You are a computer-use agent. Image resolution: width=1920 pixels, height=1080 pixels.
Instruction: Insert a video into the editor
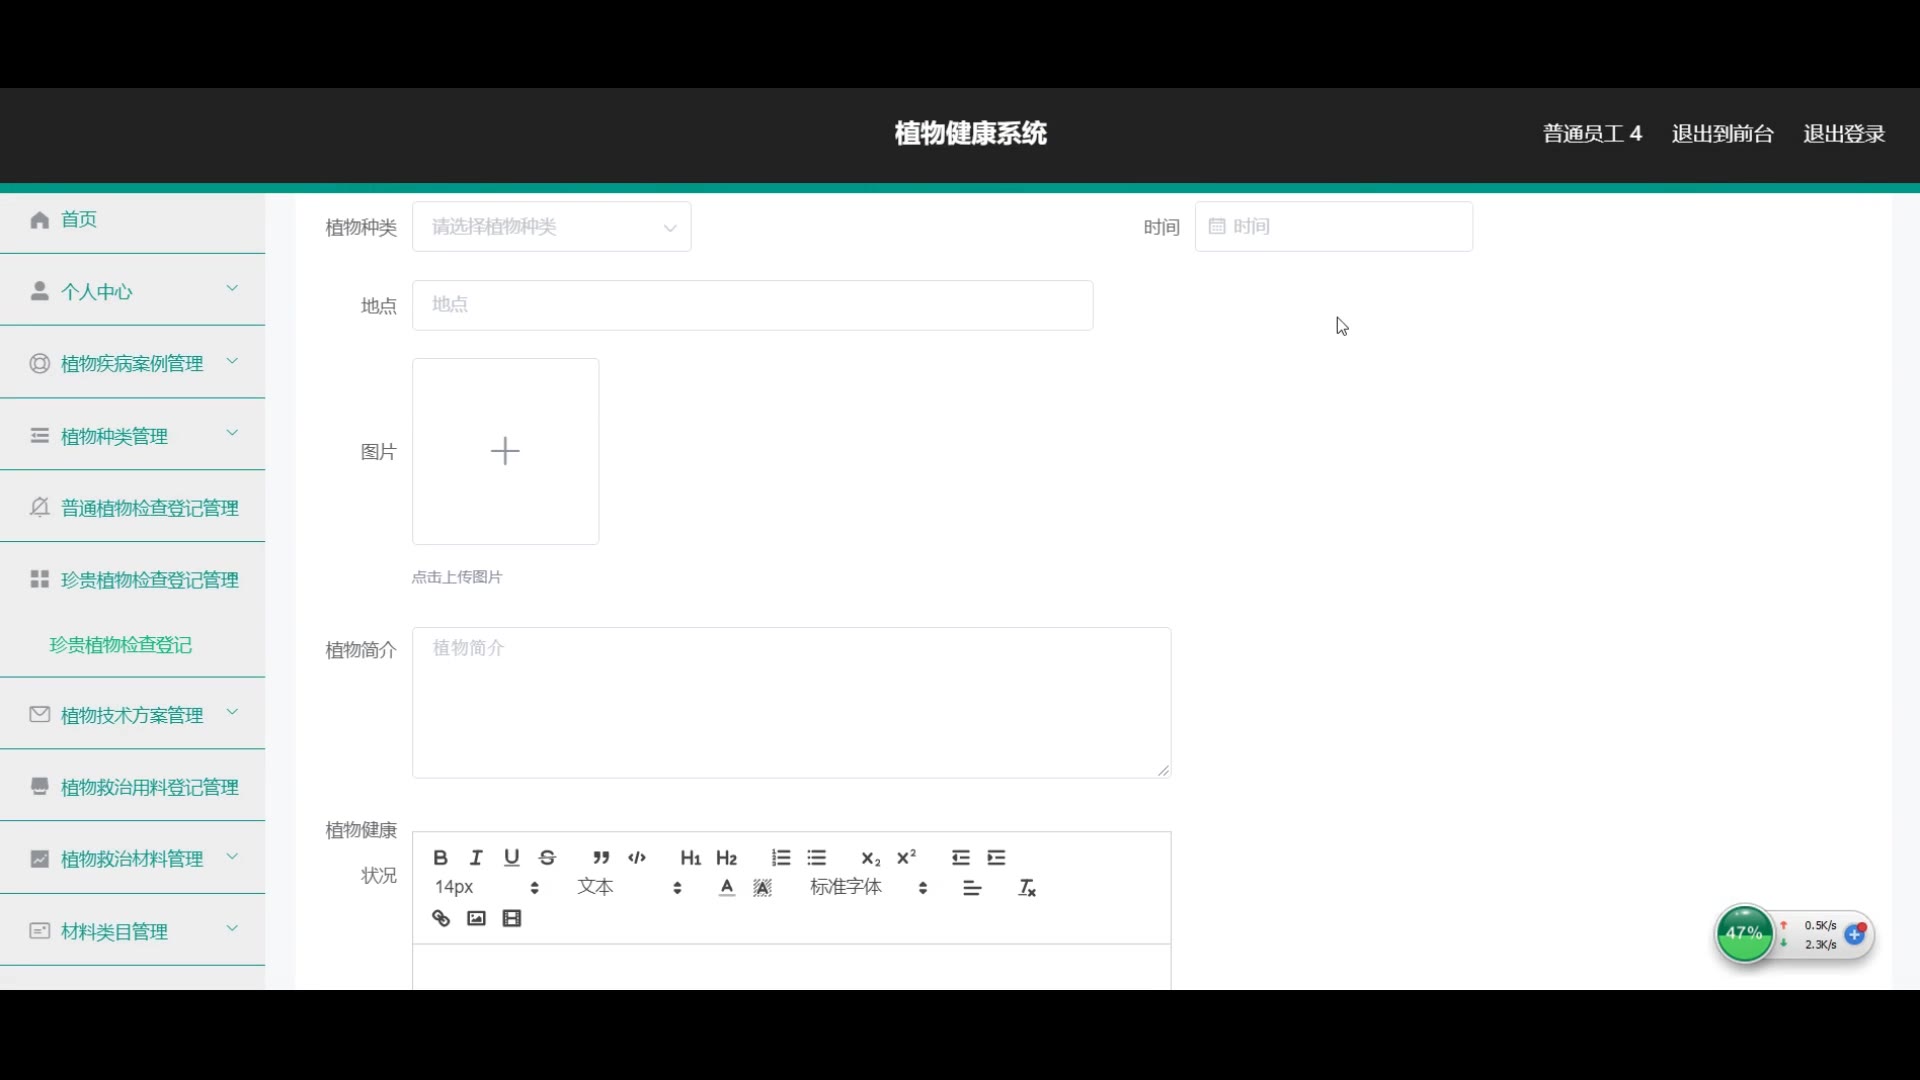tap(512, 919)
